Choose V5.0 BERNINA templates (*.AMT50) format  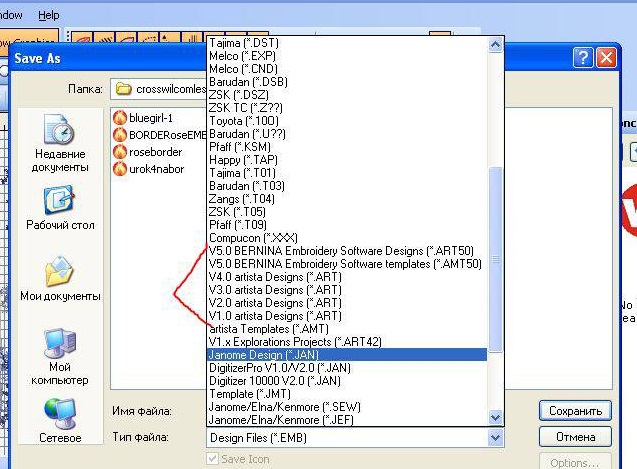tap(347, 264)
